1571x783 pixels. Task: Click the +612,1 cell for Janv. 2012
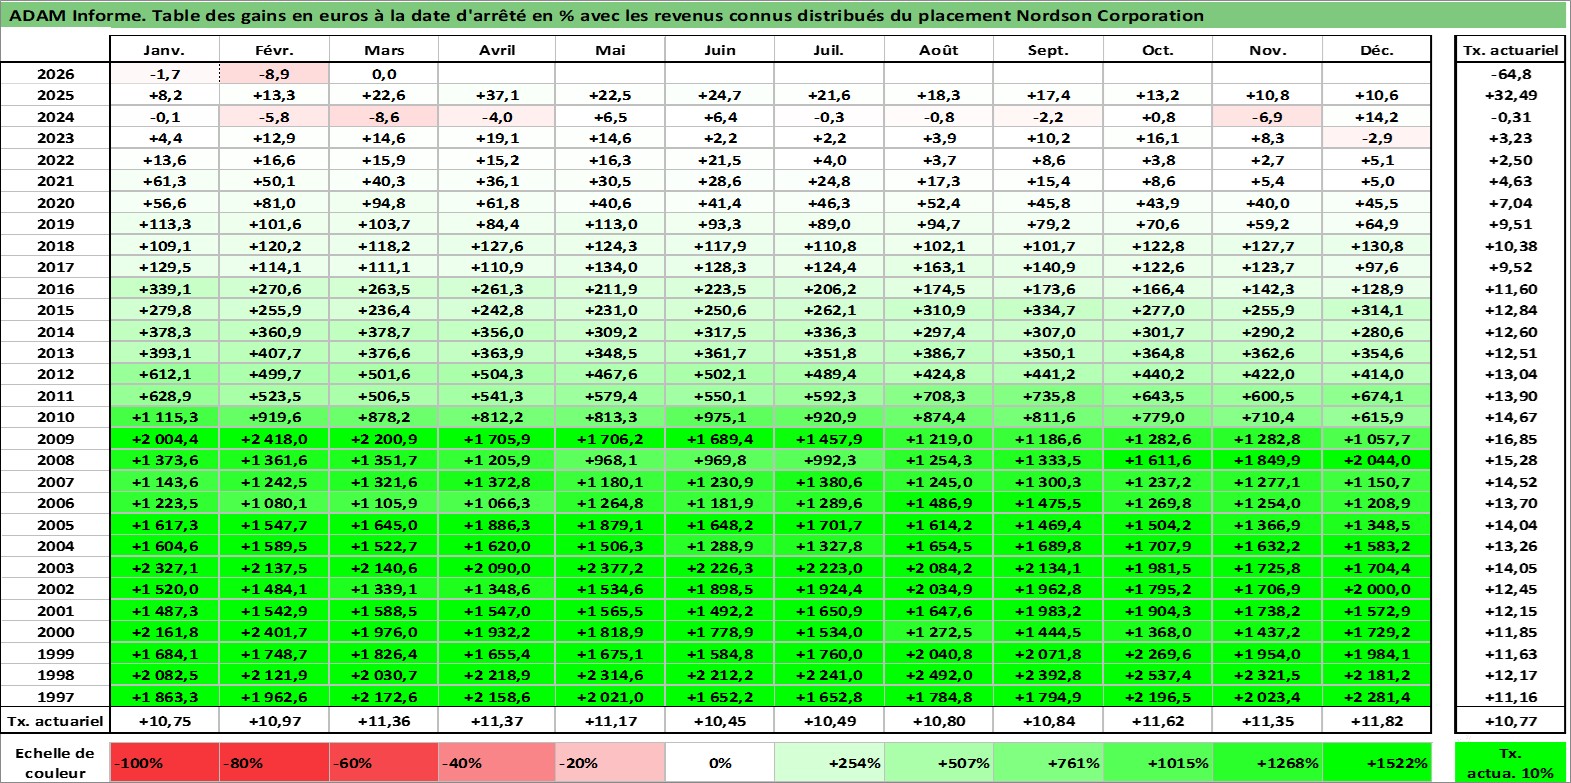[164, 374]
